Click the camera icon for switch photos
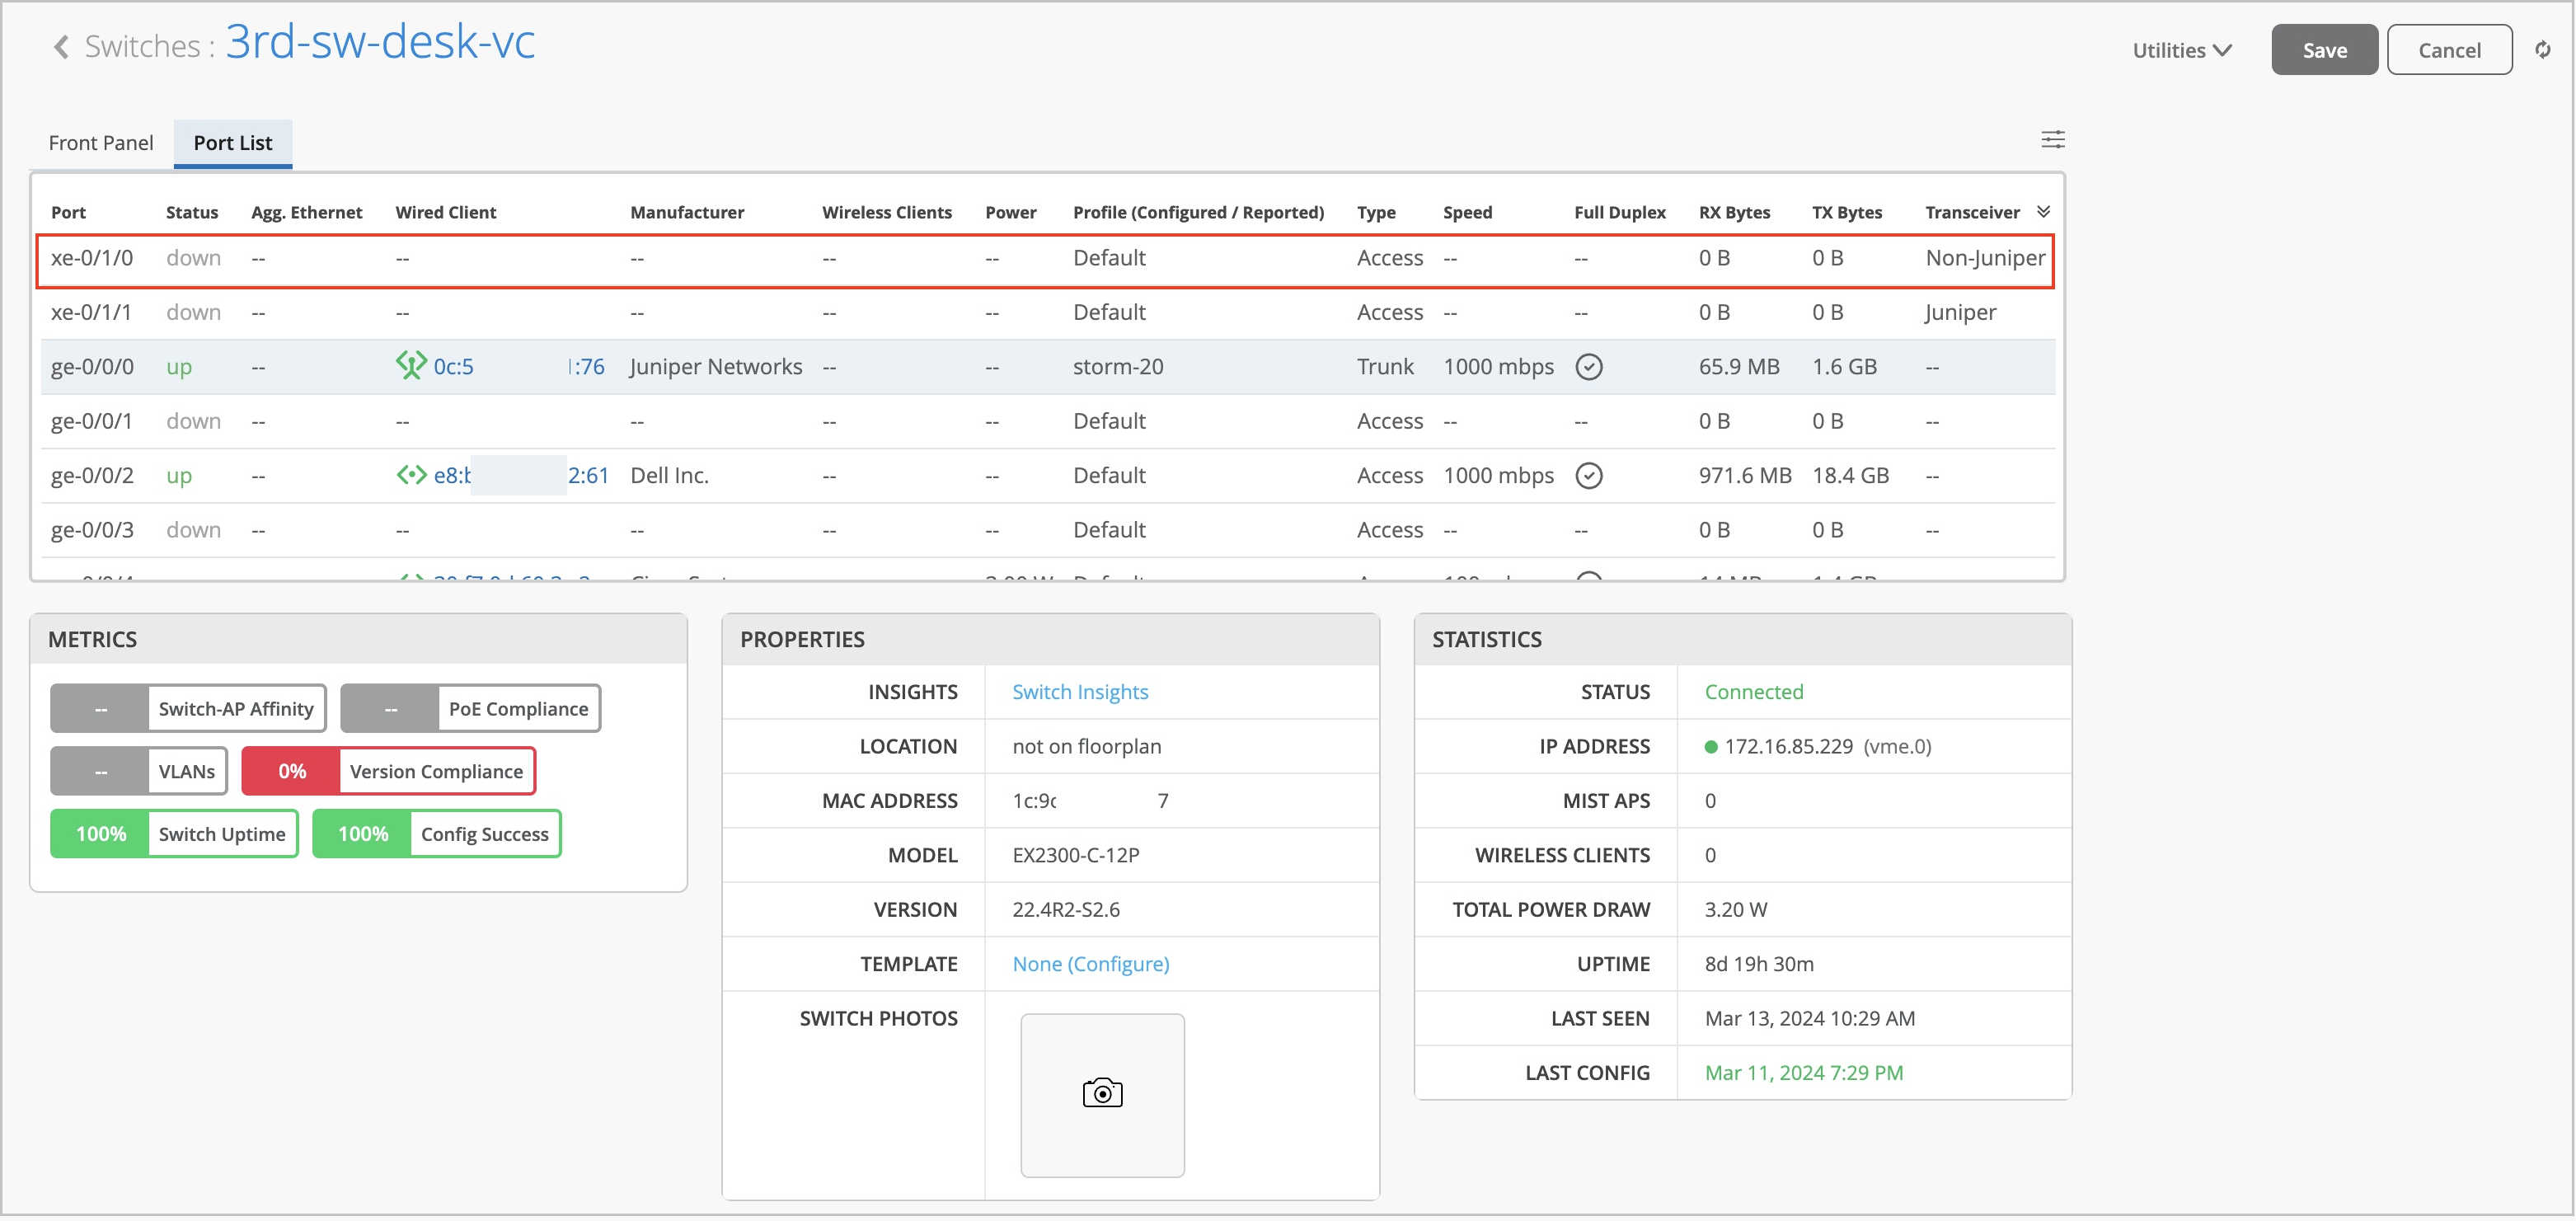2576x1221 pixels. click(x=1102, y=1093)
